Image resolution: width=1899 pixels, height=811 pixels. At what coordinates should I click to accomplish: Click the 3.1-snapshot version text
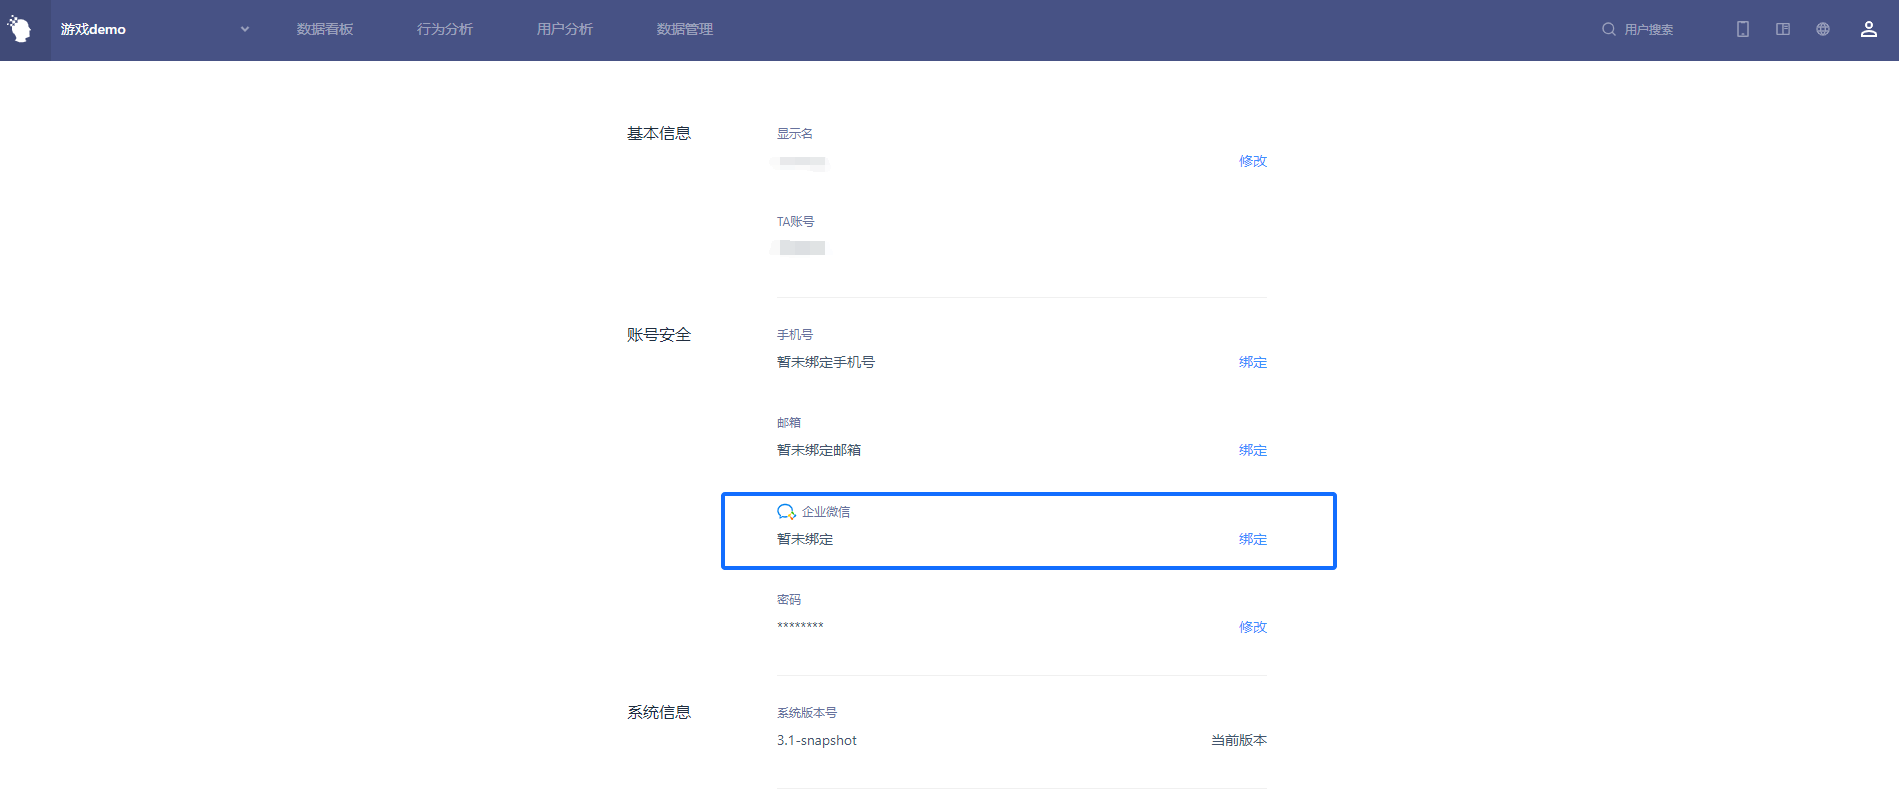pos(816,741)
